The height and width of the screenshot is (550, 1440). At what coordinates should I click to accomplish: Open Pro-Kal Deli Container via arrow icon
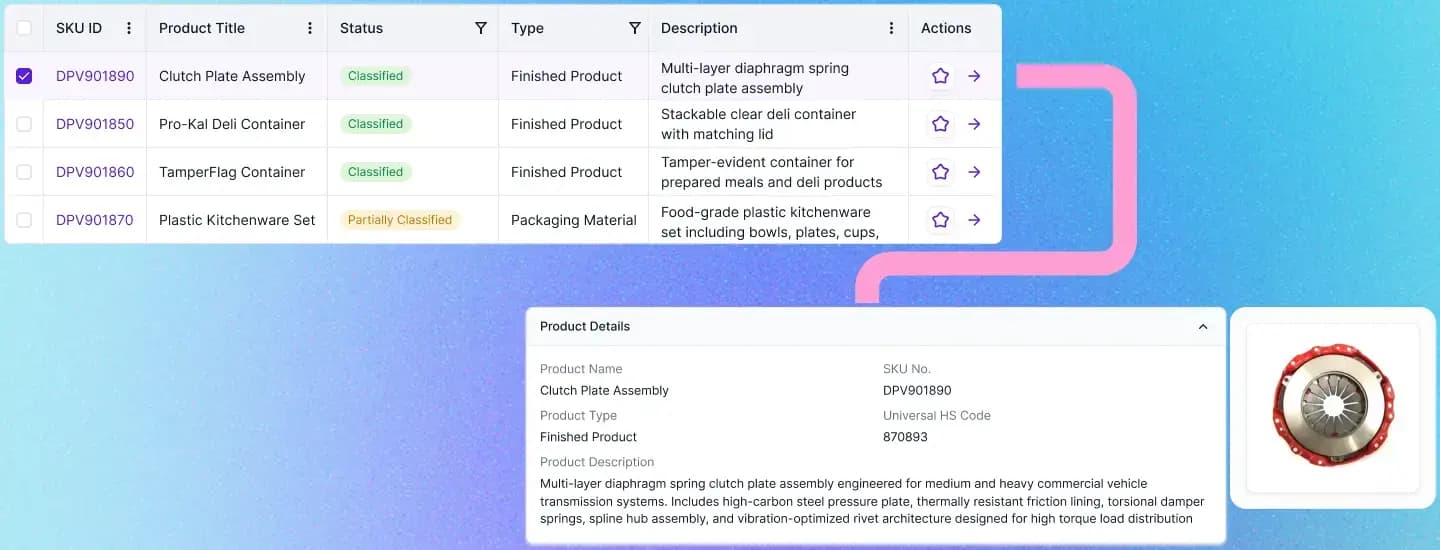coord(975,124)
